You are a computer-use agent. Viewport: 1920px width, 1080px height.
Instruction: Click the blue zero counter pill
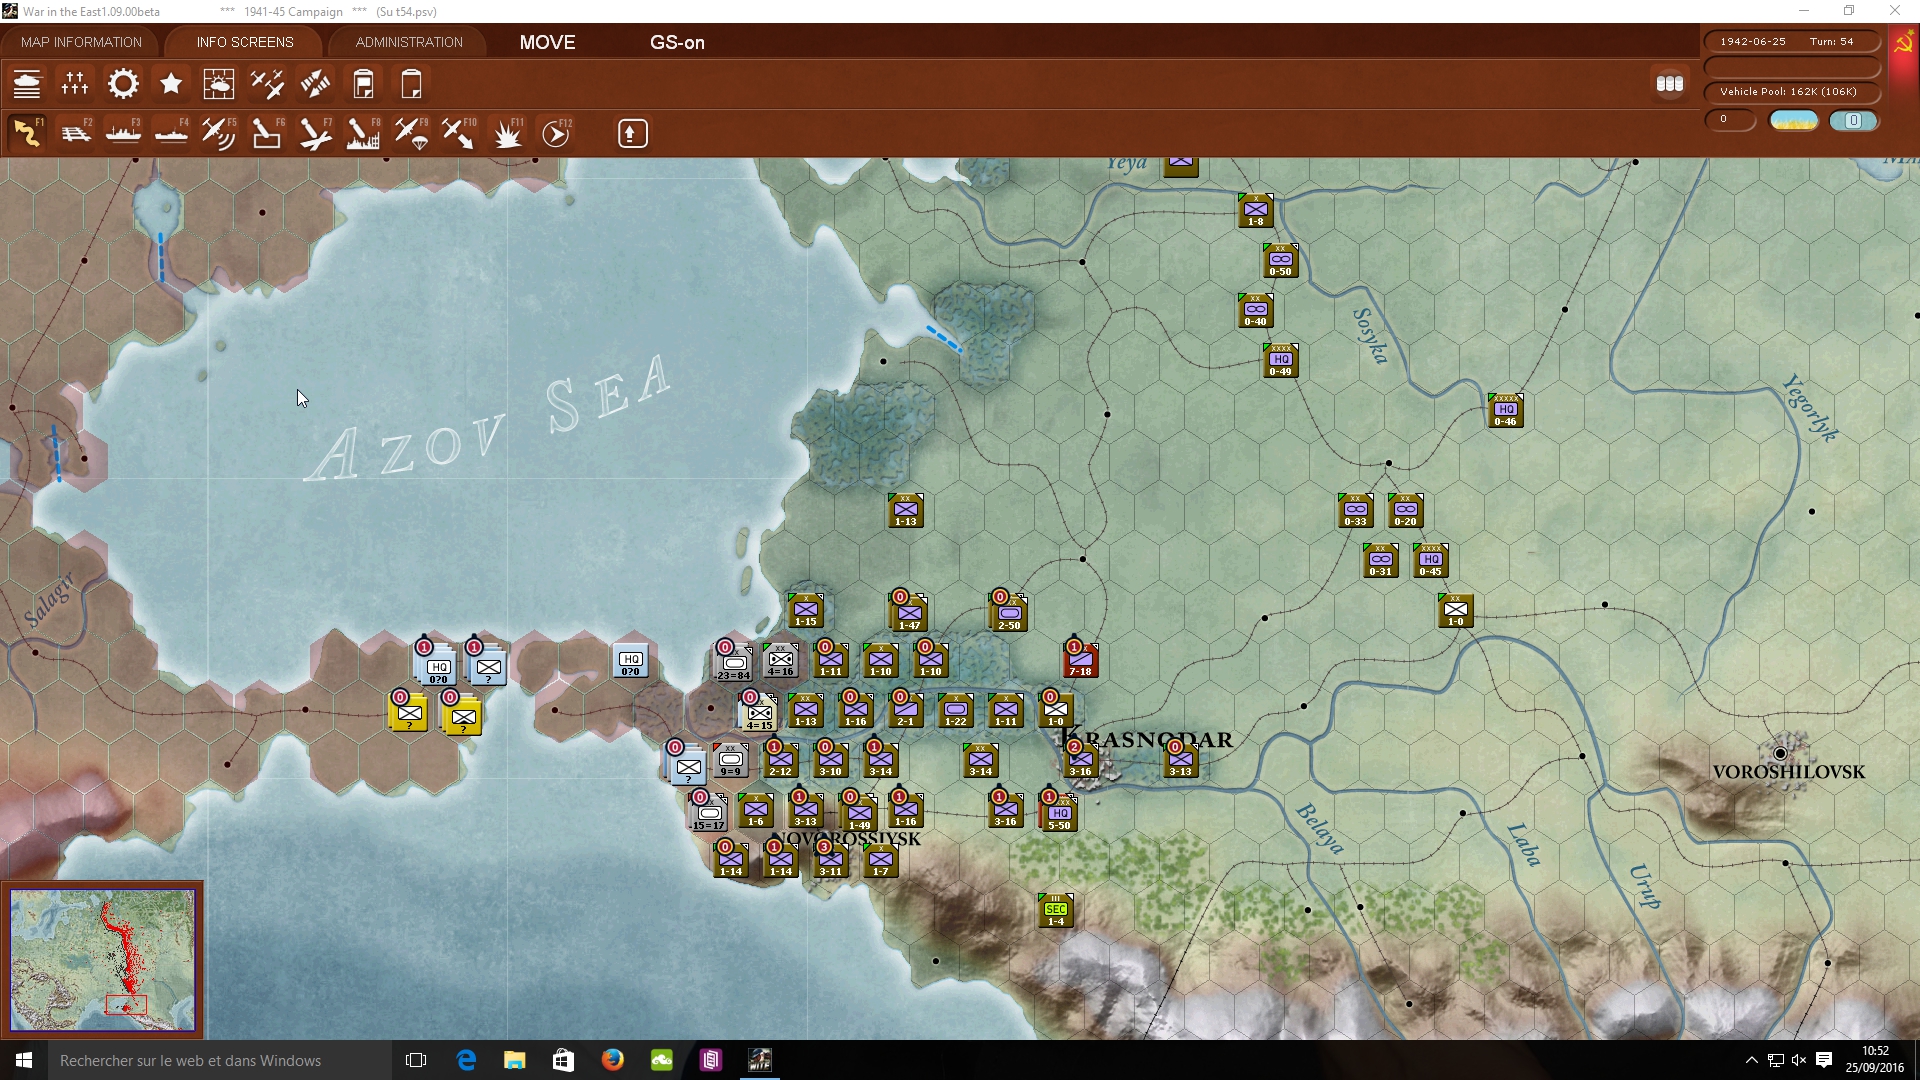[1853, 120]
